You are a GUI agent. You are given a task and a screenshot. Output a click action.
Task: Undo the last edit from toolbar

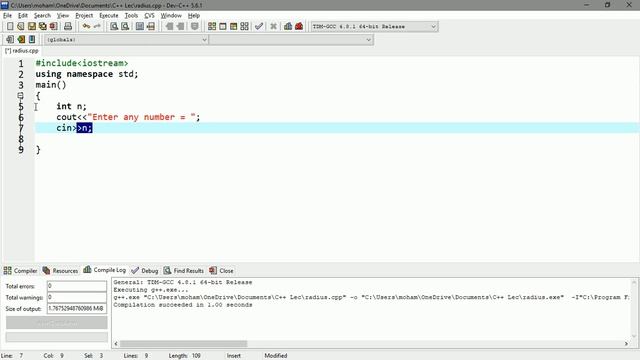point(86,27)
